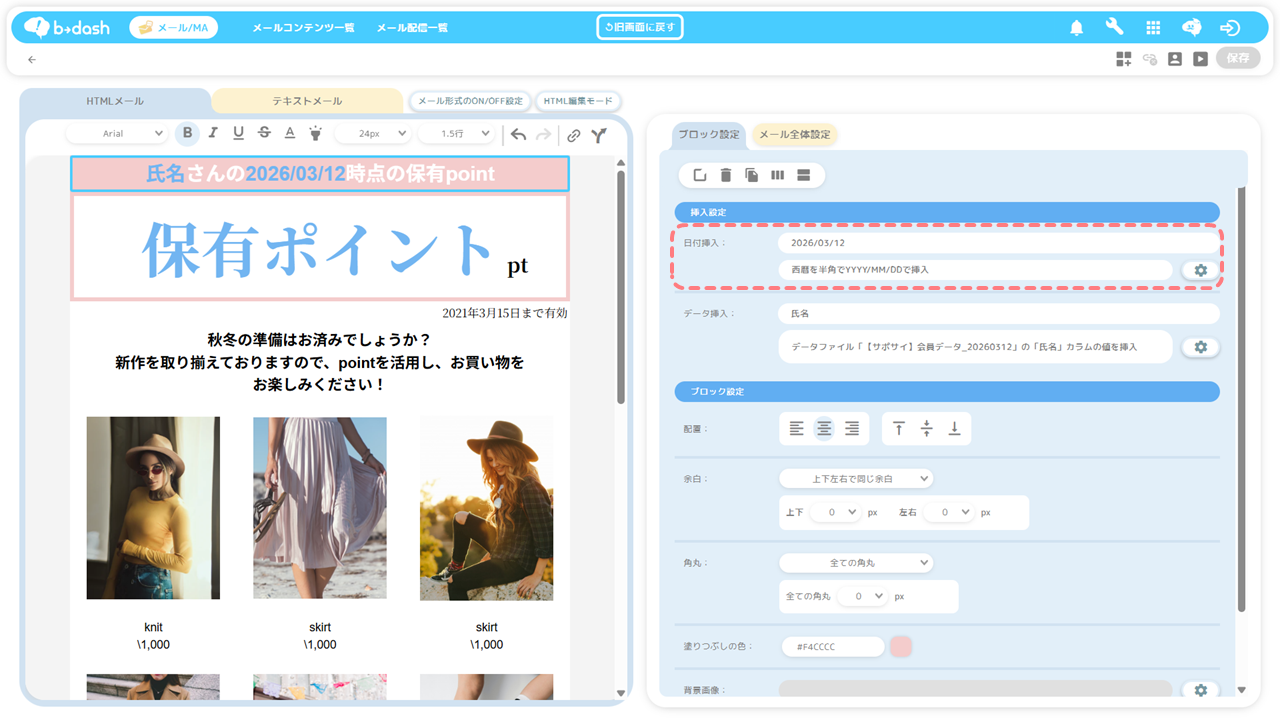Switch to the テキストメール tab
This screenshot has height=720, width=1280.
307,101
